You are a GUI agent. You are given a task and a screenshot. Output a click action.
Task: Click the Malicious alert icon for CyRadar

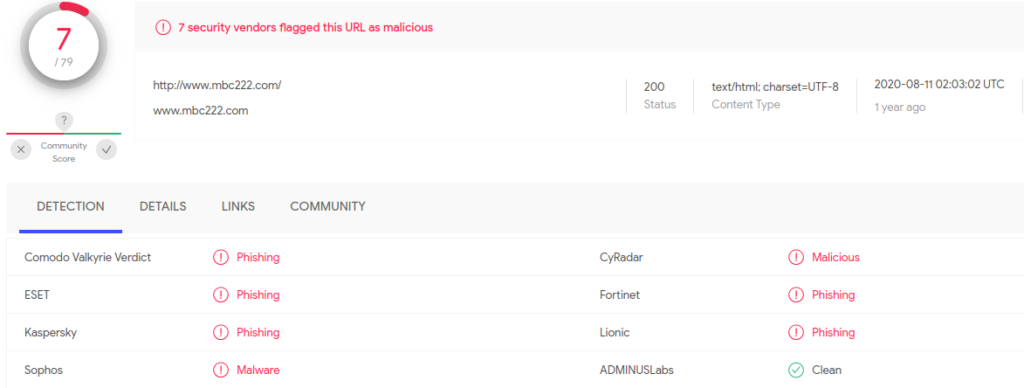796,257
